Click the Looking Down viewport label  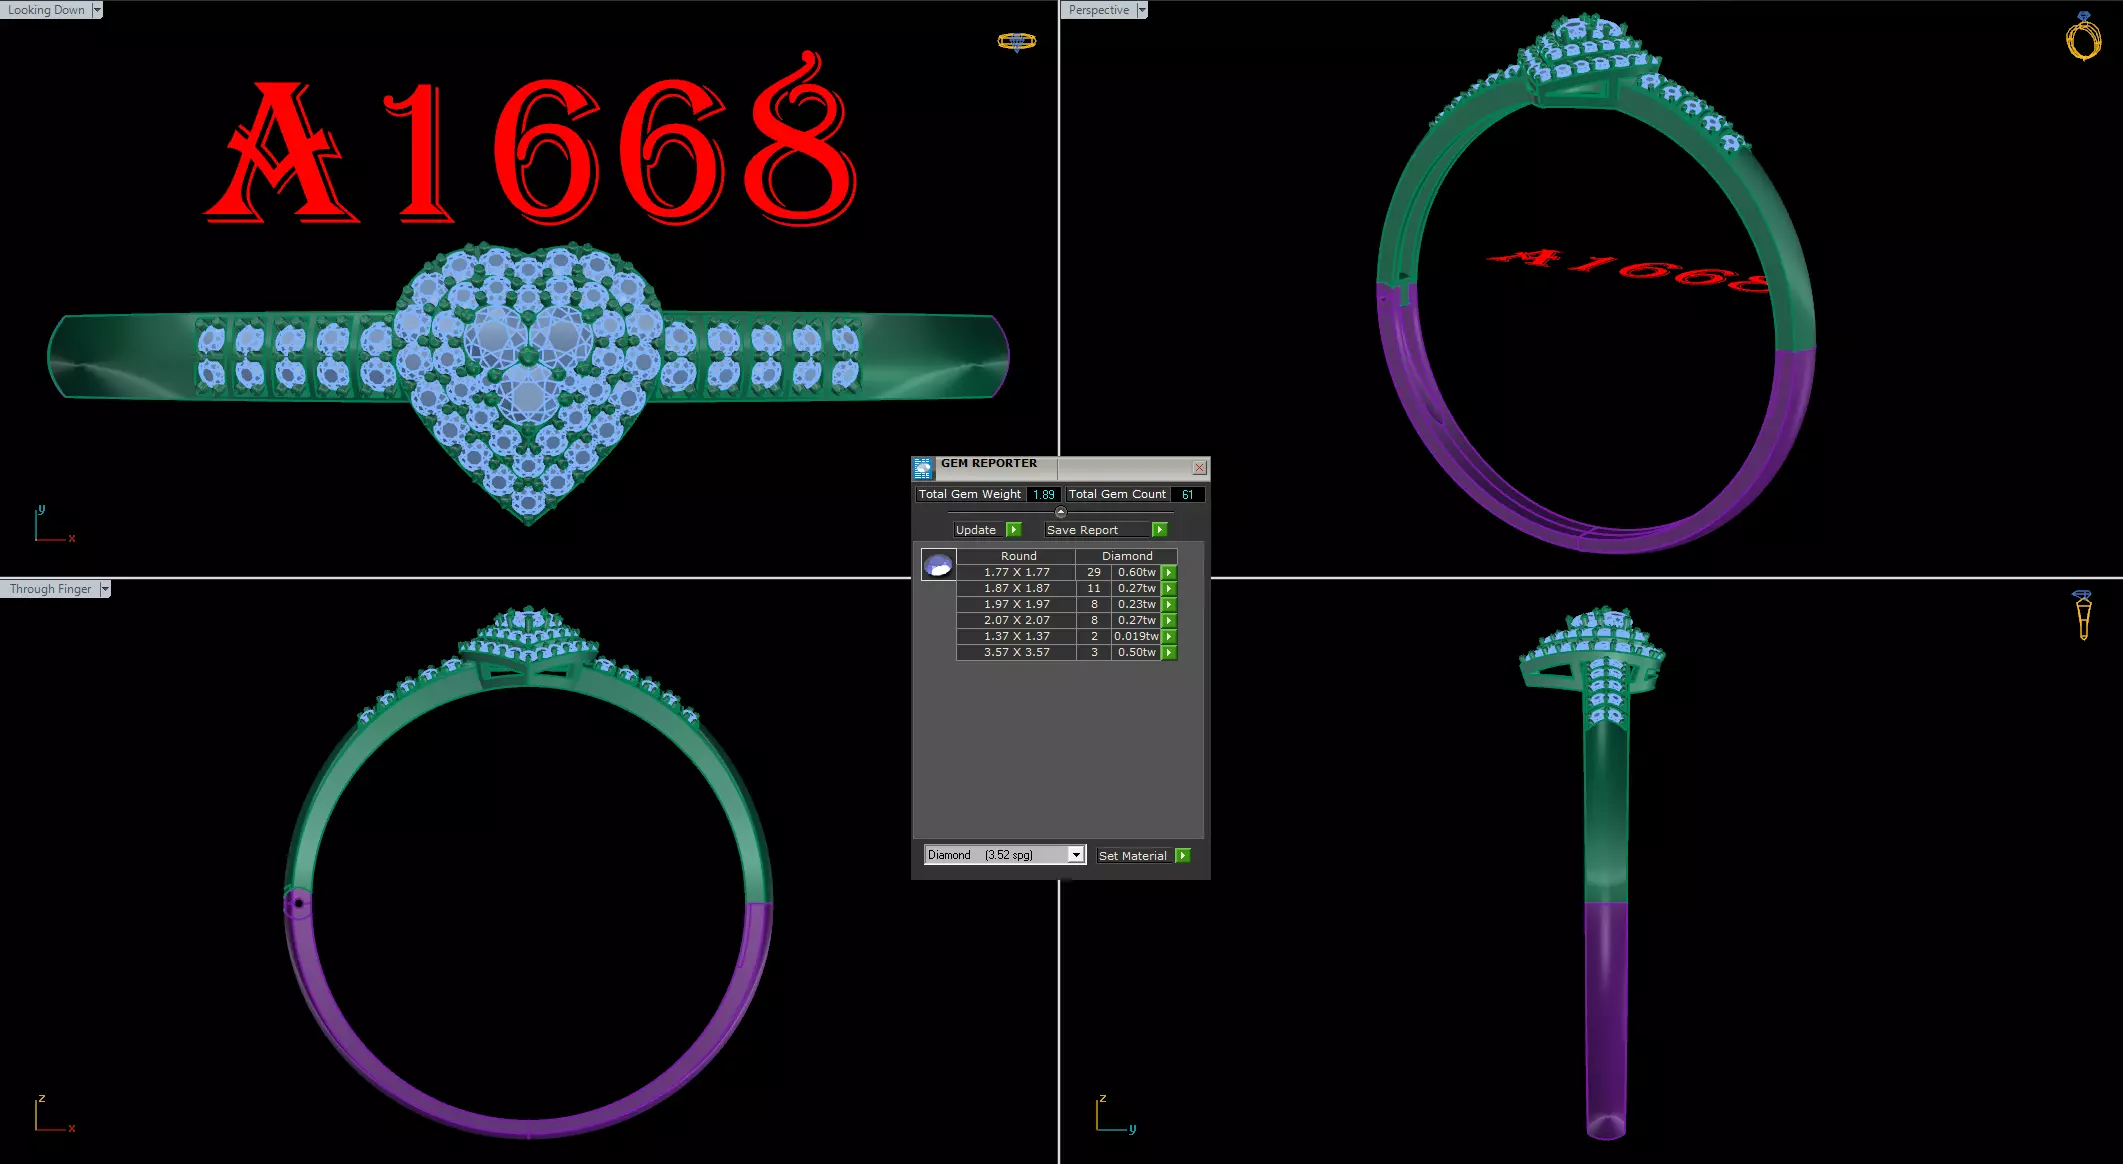tap(46, 10)
